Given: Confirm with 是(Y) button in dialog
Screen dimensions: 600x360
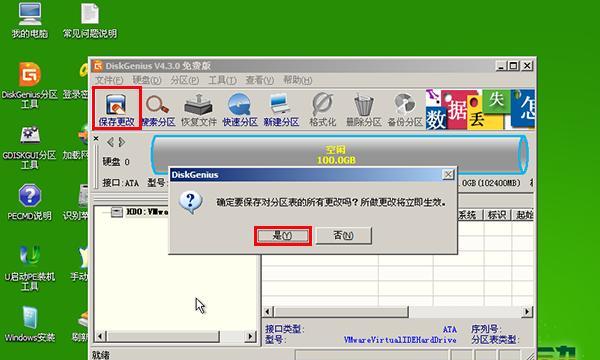Looking at the screenshot, I should (283, 236).
